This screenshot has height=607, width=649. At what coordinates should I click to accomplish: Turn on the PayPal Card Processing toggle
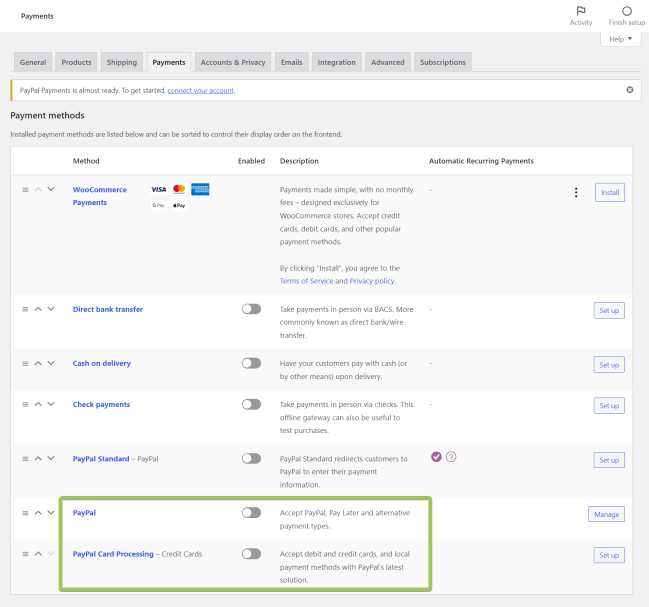251,554
